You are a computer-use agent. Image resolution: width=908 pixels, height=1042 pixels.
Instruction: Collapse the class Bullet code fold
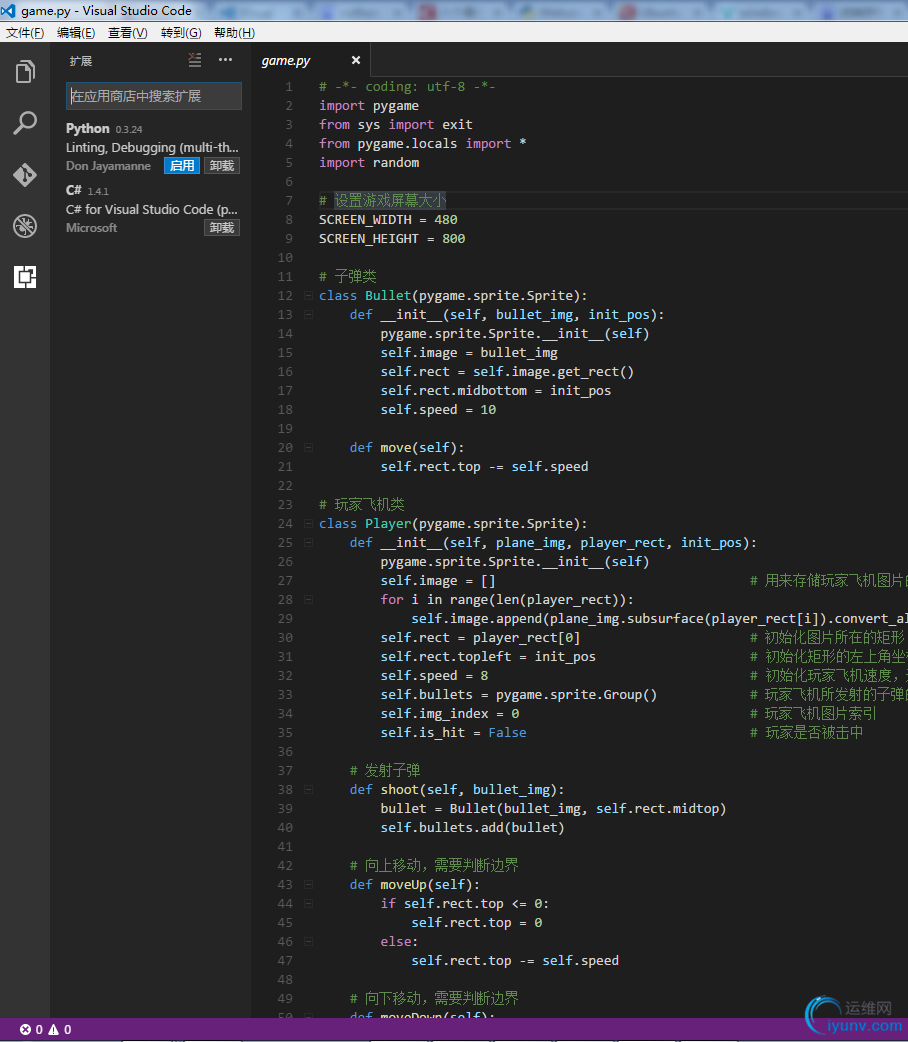click(308, 296)
